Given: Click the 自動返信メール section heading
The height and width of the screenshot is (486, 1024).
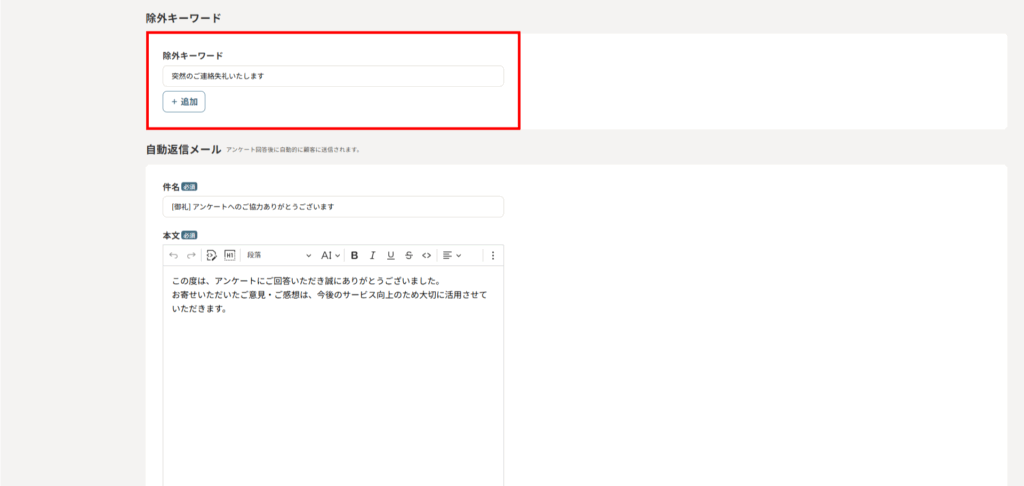Looking at the screenshot, I should (x=184, y=149).
